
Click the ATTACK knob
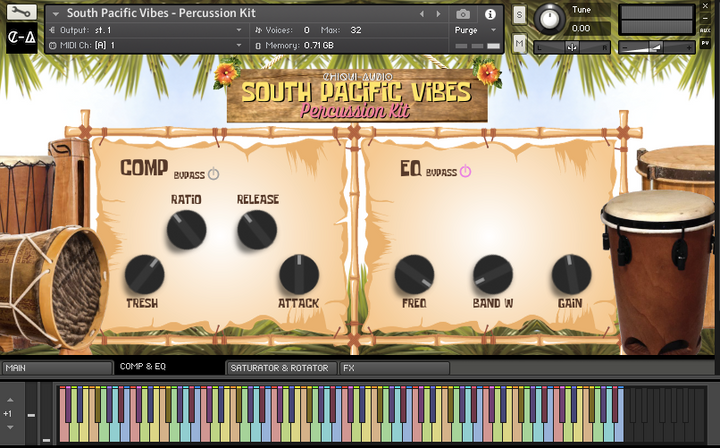coord(299,274)
